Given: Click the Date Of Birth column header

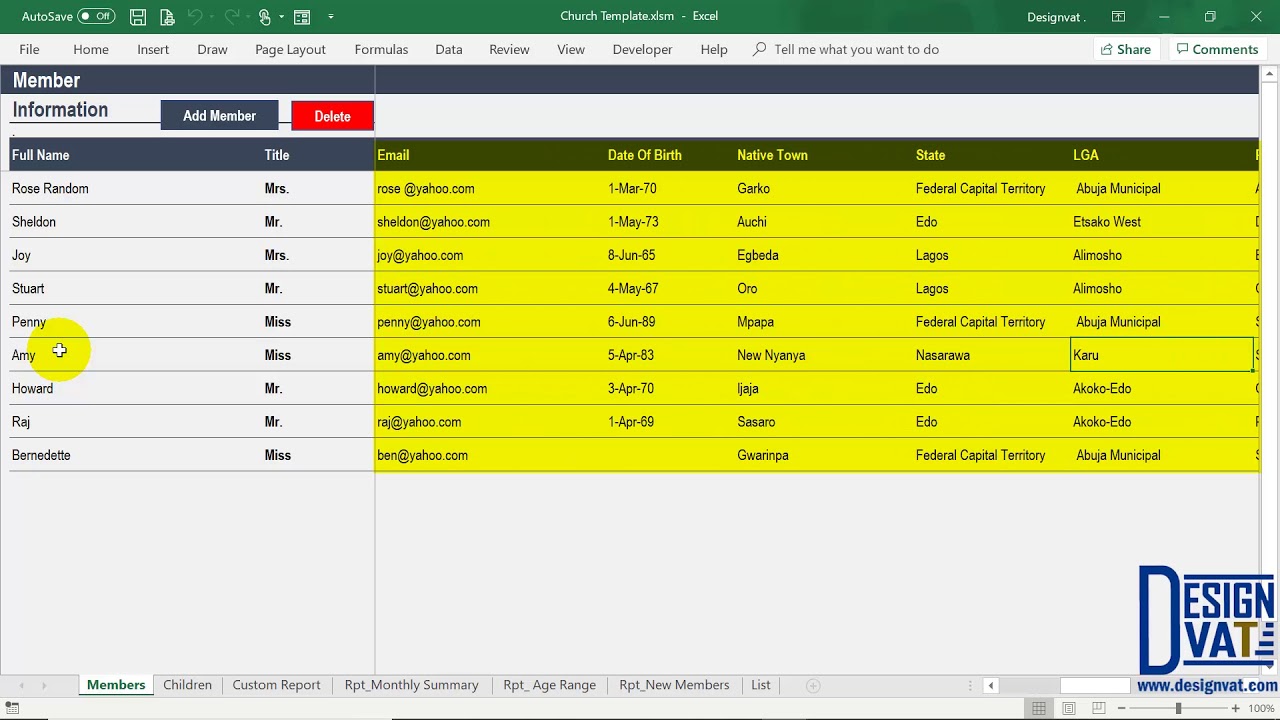Looking at the screenshot, I should tap(645, 155).
